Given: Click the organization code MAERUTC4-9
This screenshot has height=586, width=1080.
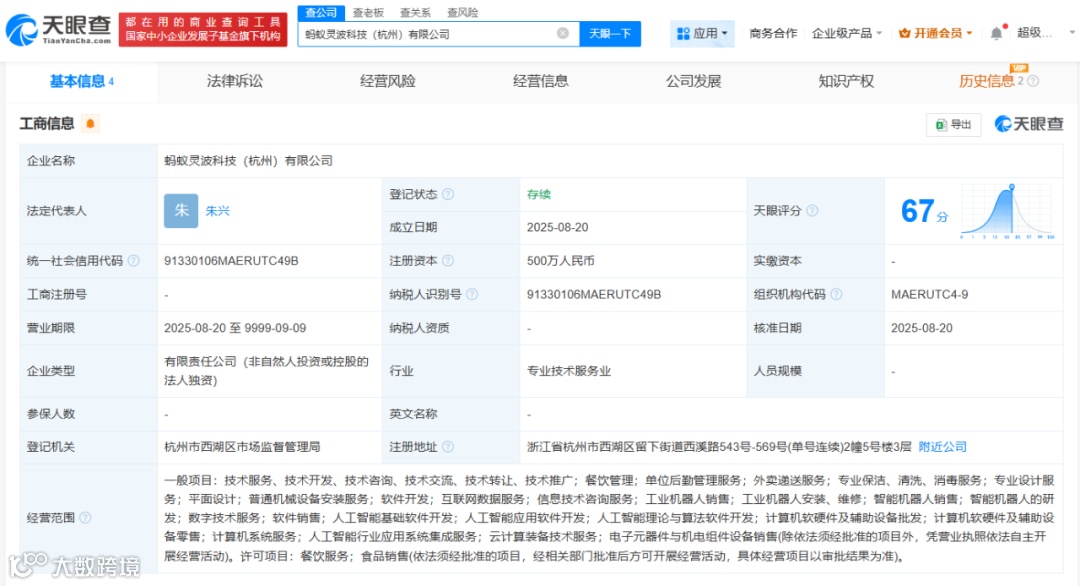Looking at the screenshot, I should [x=929, y=295].
